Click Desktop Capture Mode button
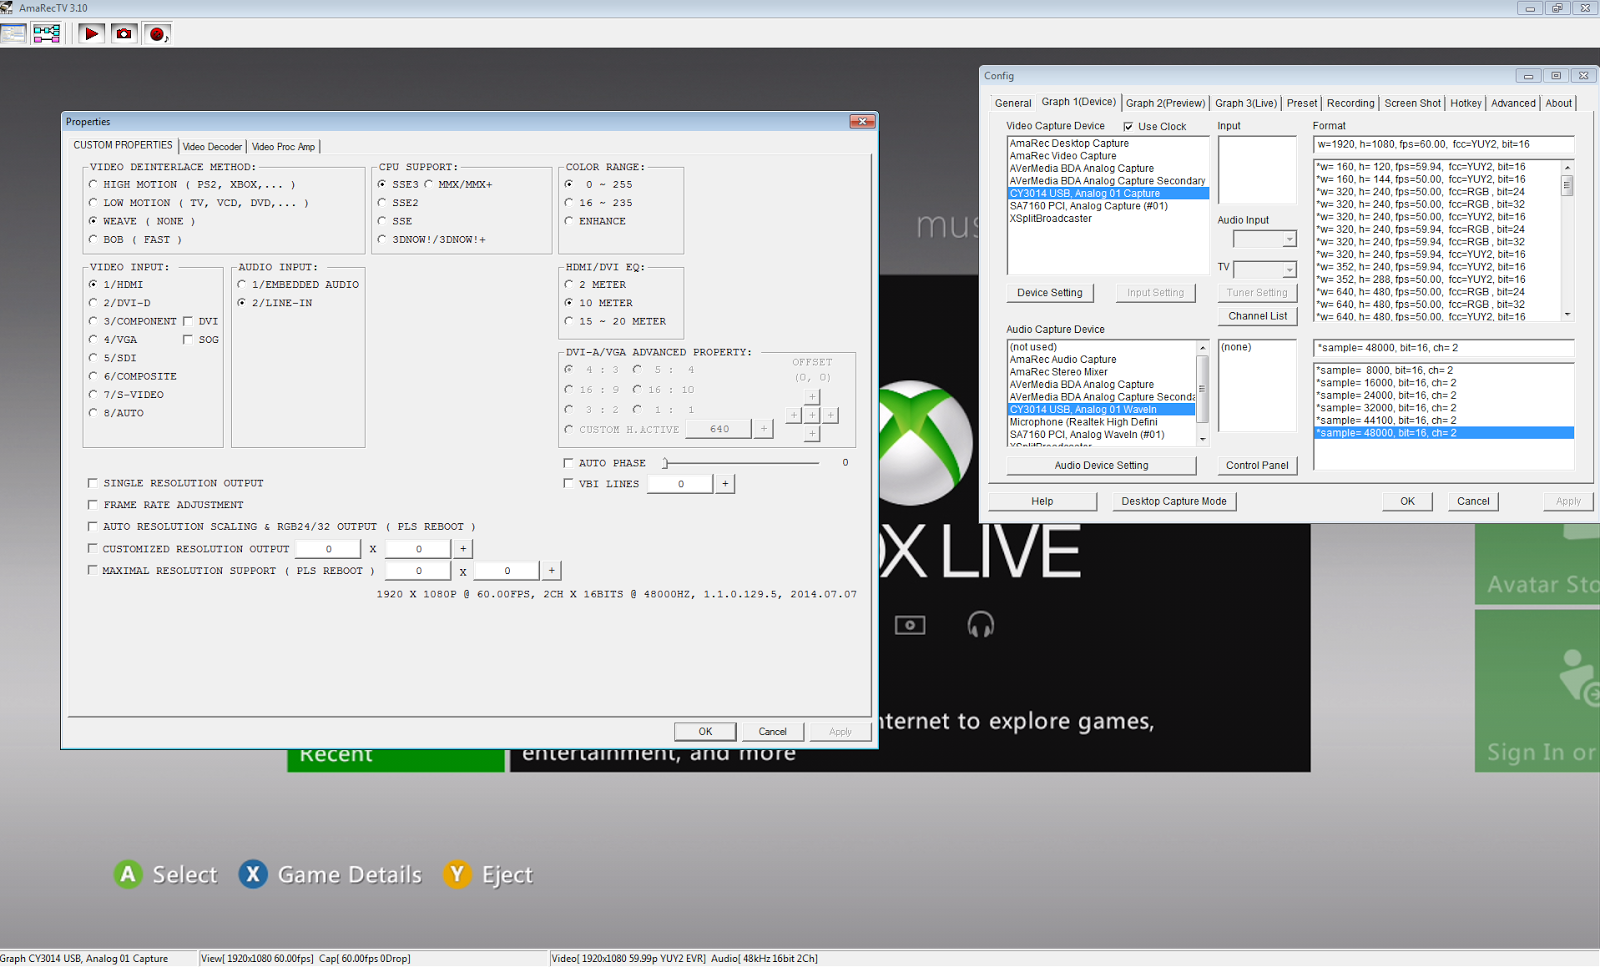The image size is (1600, 967). [x=1174, y=502]
